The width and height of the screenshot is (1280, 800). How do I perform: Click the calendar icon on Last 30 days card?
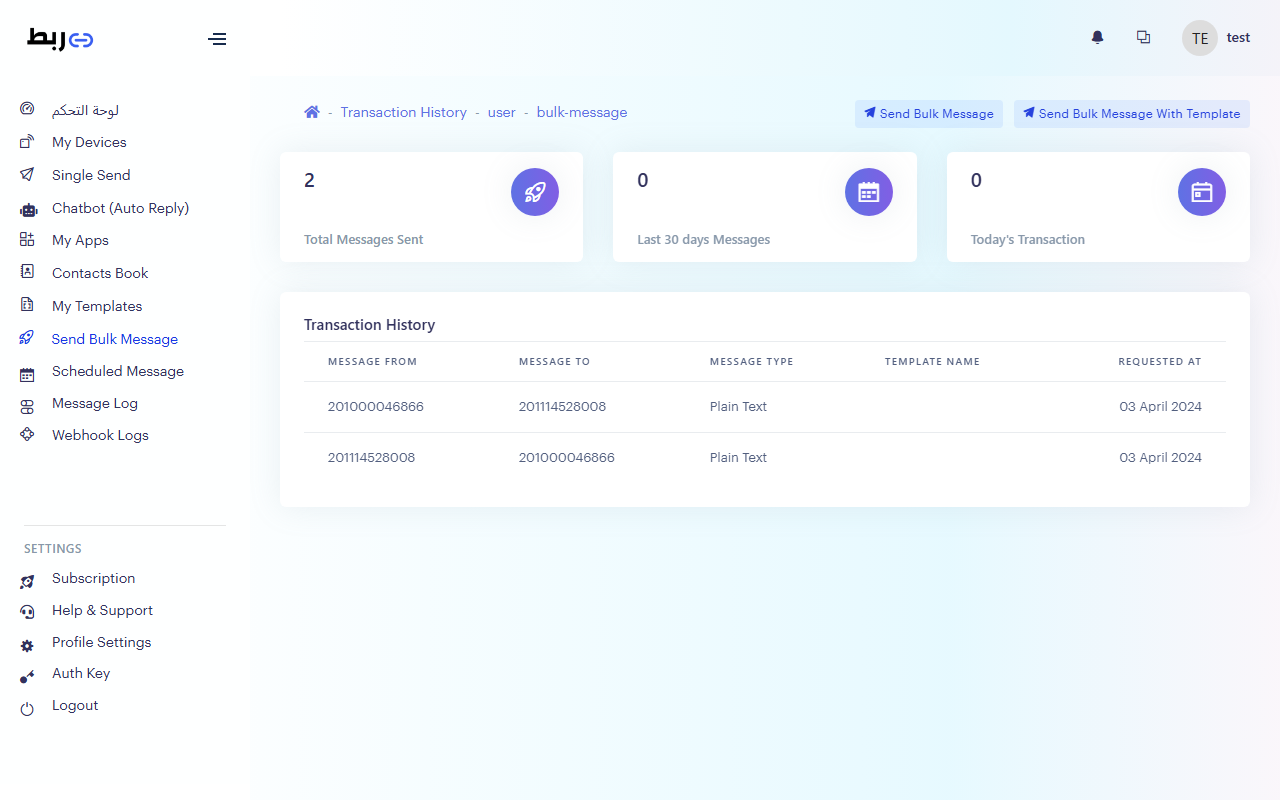(x=868, y=192)
